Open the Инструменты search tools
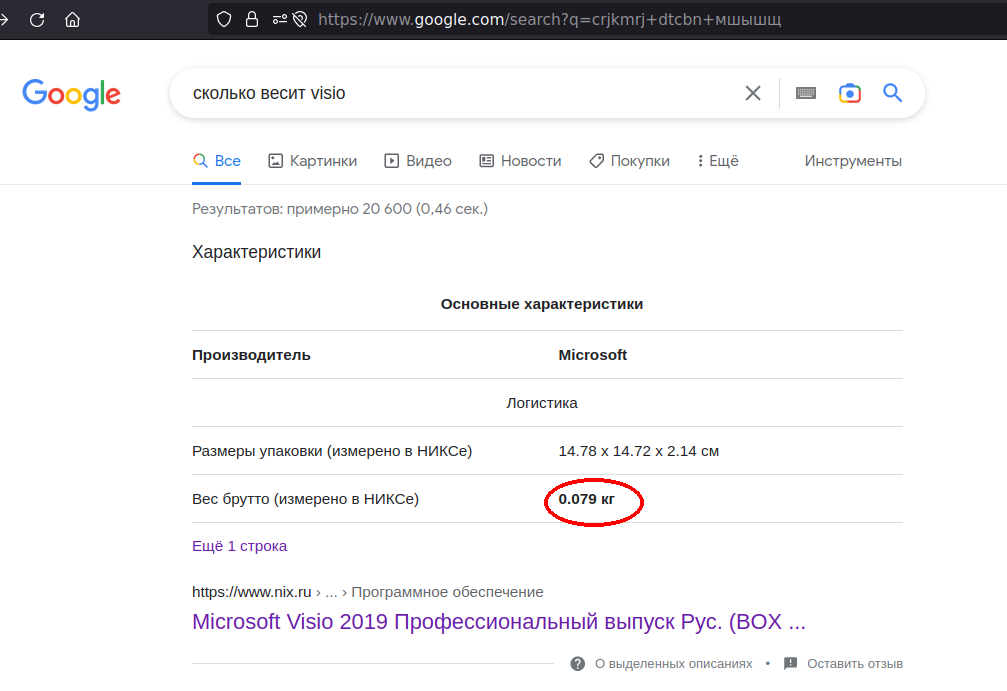This screenshot has height=691, width=1007. coord(853,161)
